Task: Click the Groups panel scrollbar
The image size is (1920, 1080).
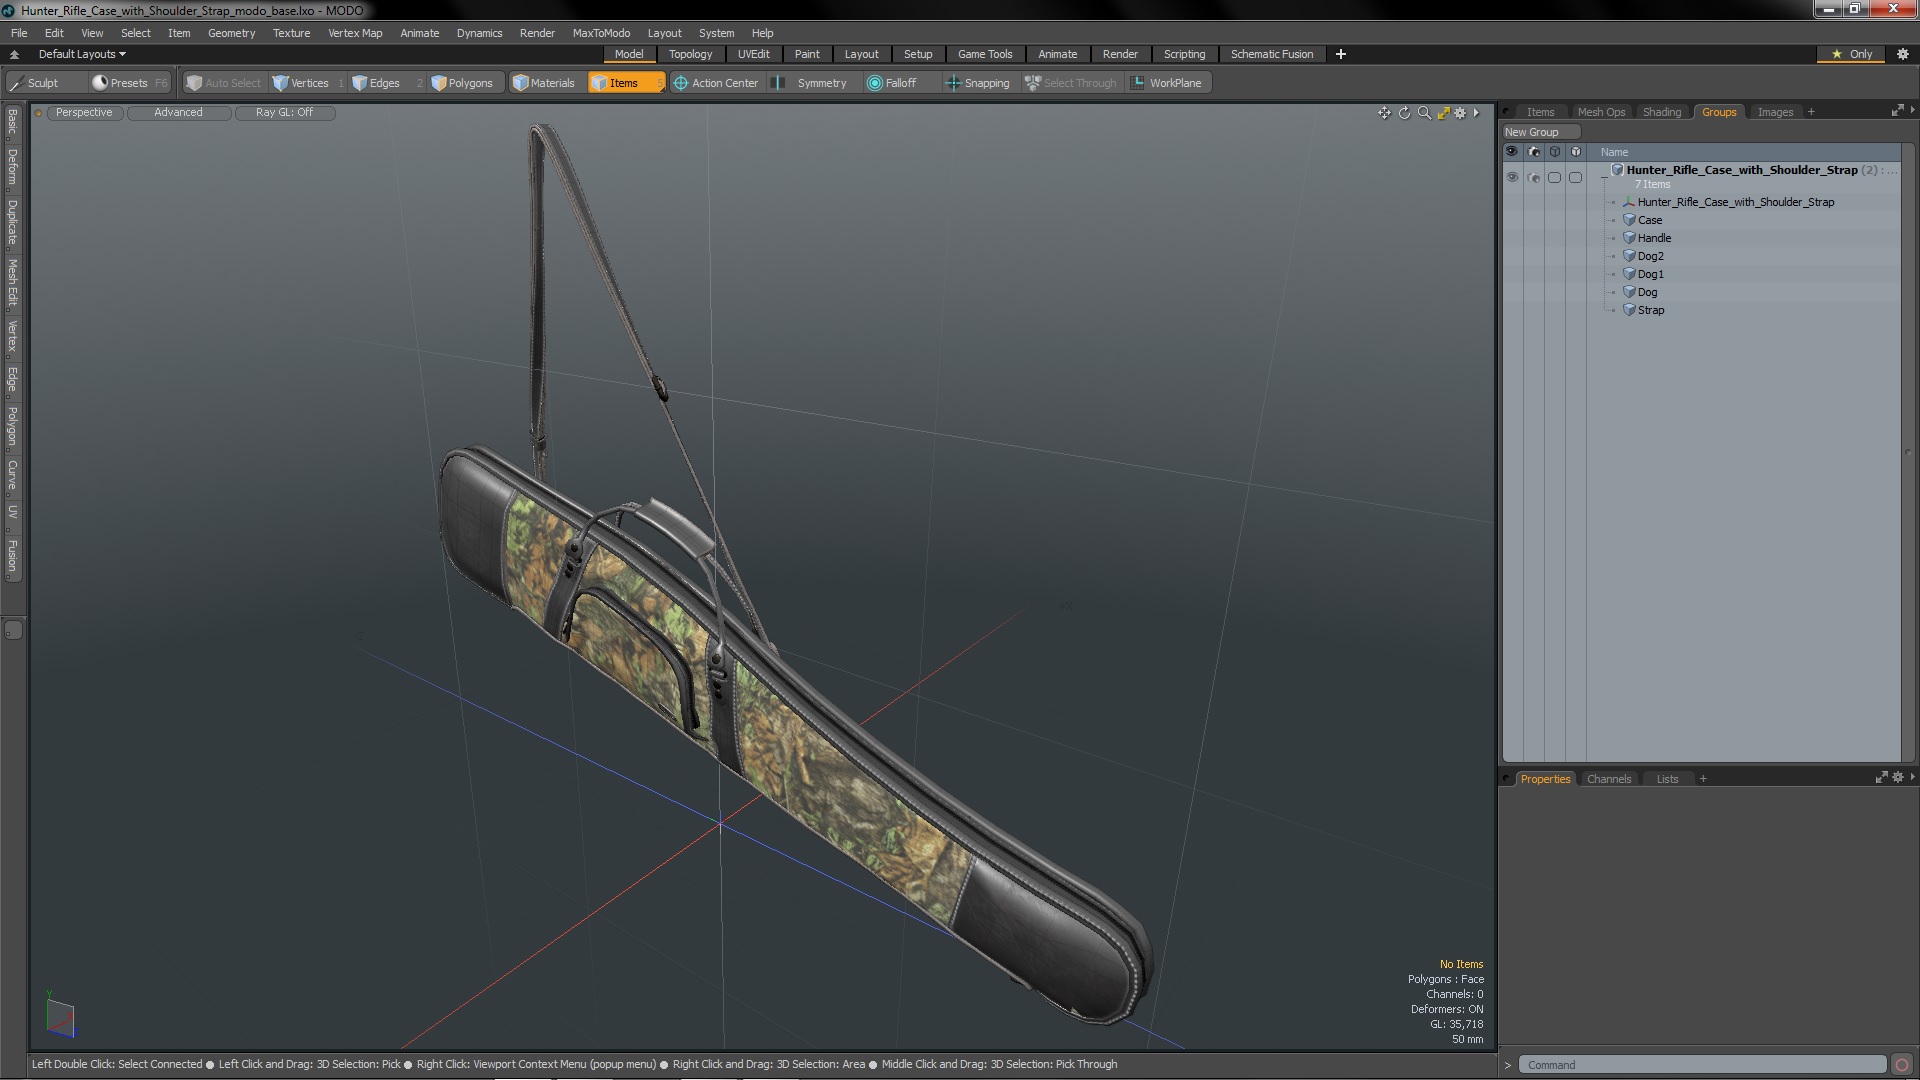Action: coord(1908,452)
